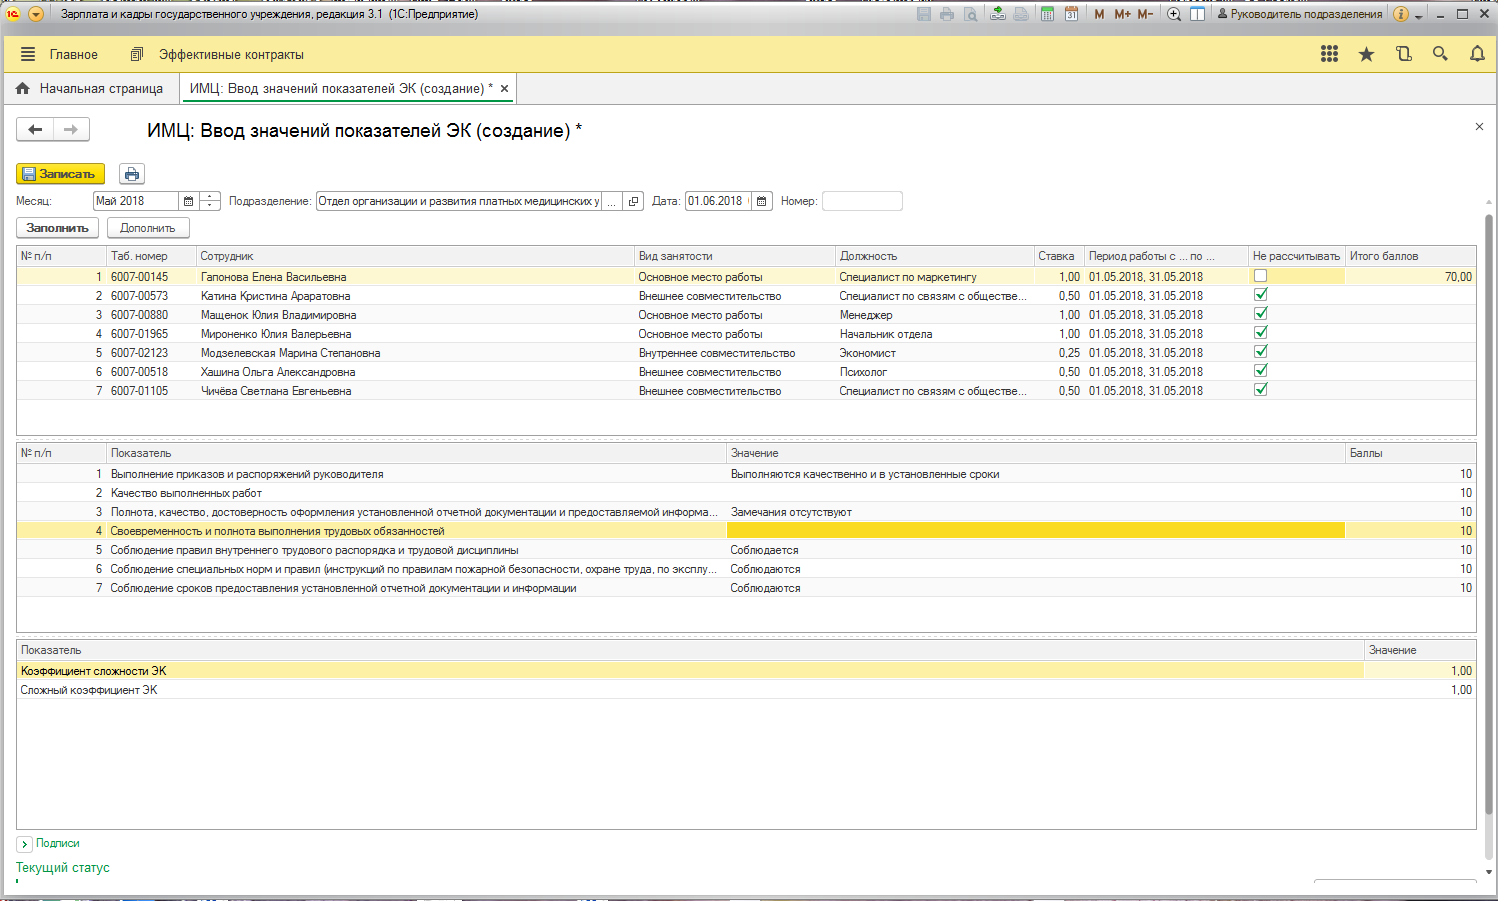
Task: Open month picker for Месяц field
Action: tap(188, 201)
